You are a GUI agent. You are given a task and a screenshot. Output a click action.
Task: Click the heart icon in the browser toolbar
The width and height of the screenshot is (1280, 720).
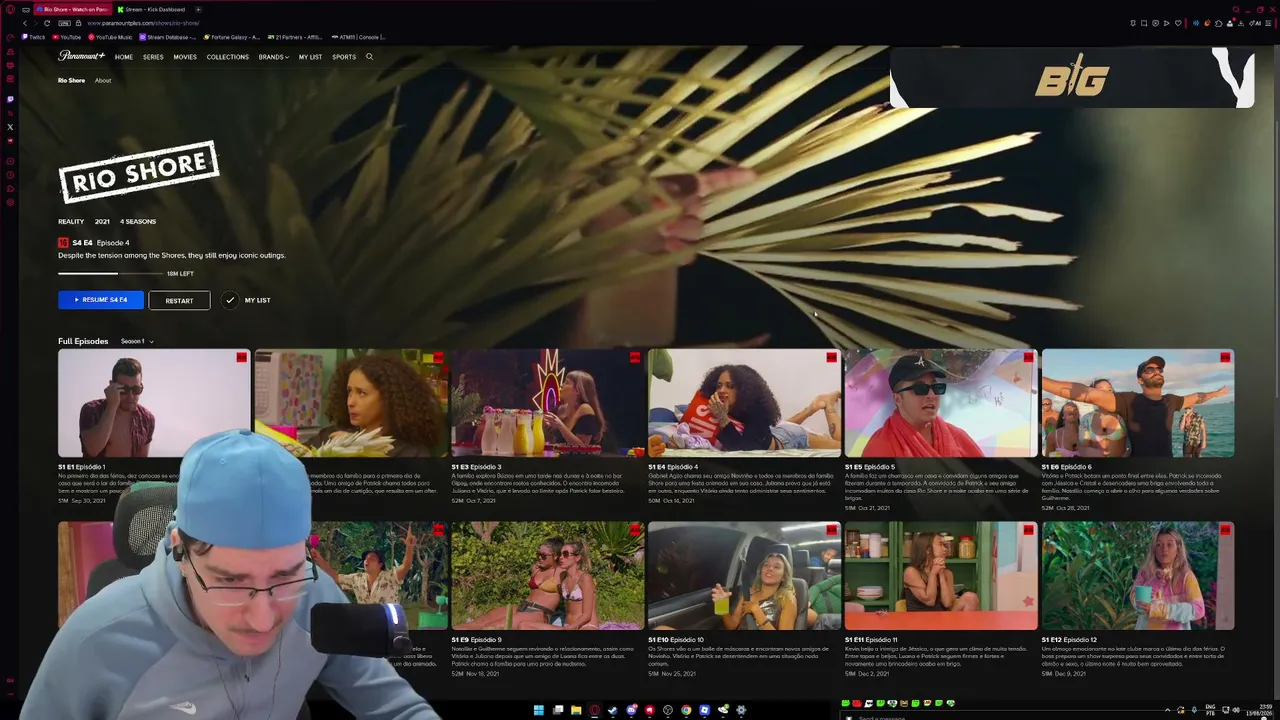pyautogui.click(x=1178, y=23)
